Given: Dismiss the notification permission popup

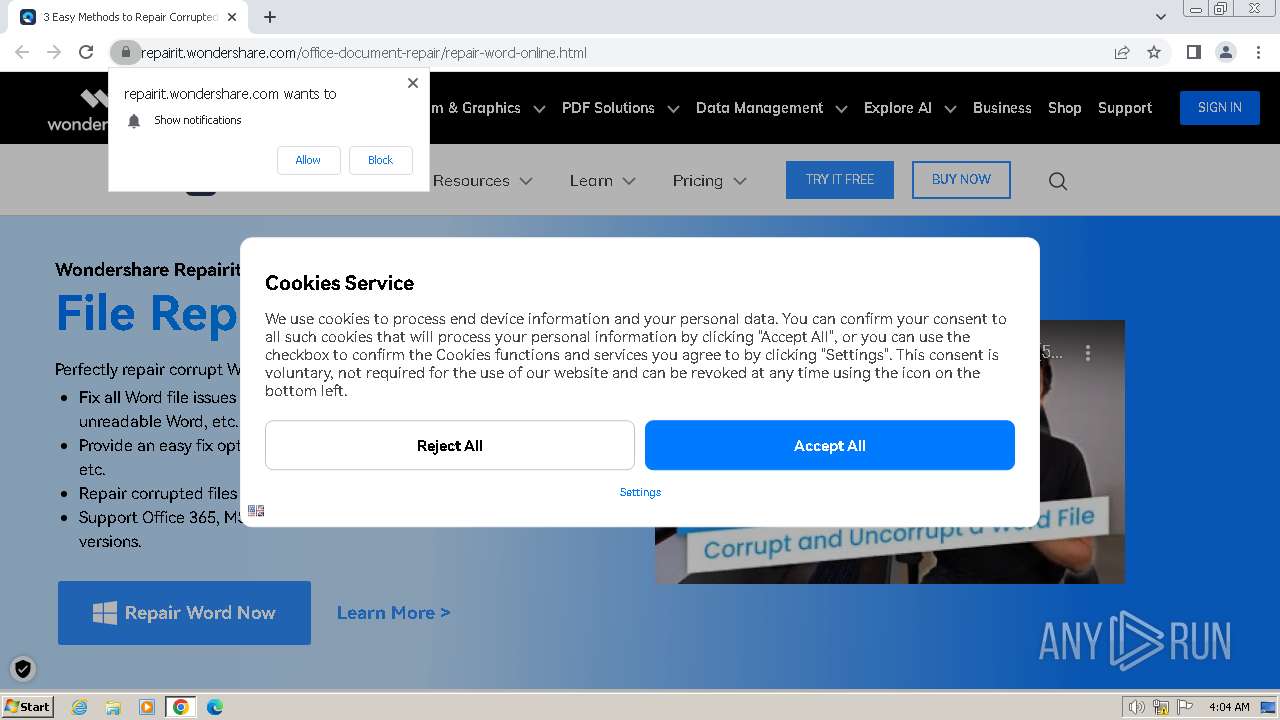Looking at the screenshot, I should (413, 83).
